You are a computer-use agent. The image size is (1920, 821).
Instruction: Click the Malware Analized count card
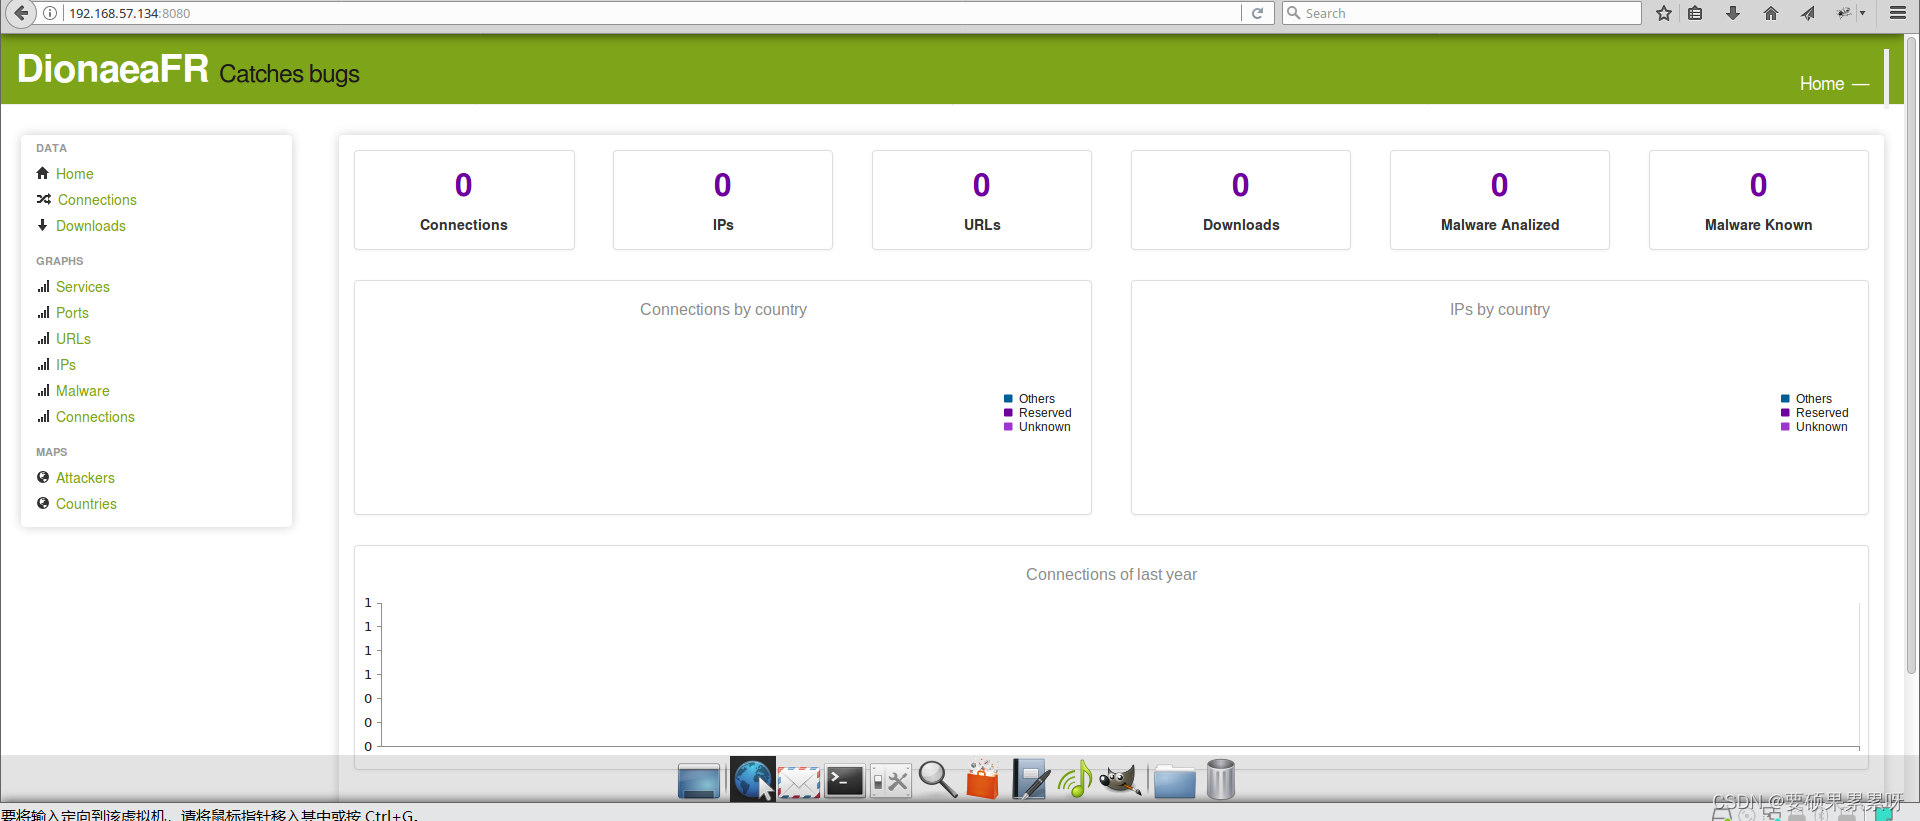coord(1500,200)
